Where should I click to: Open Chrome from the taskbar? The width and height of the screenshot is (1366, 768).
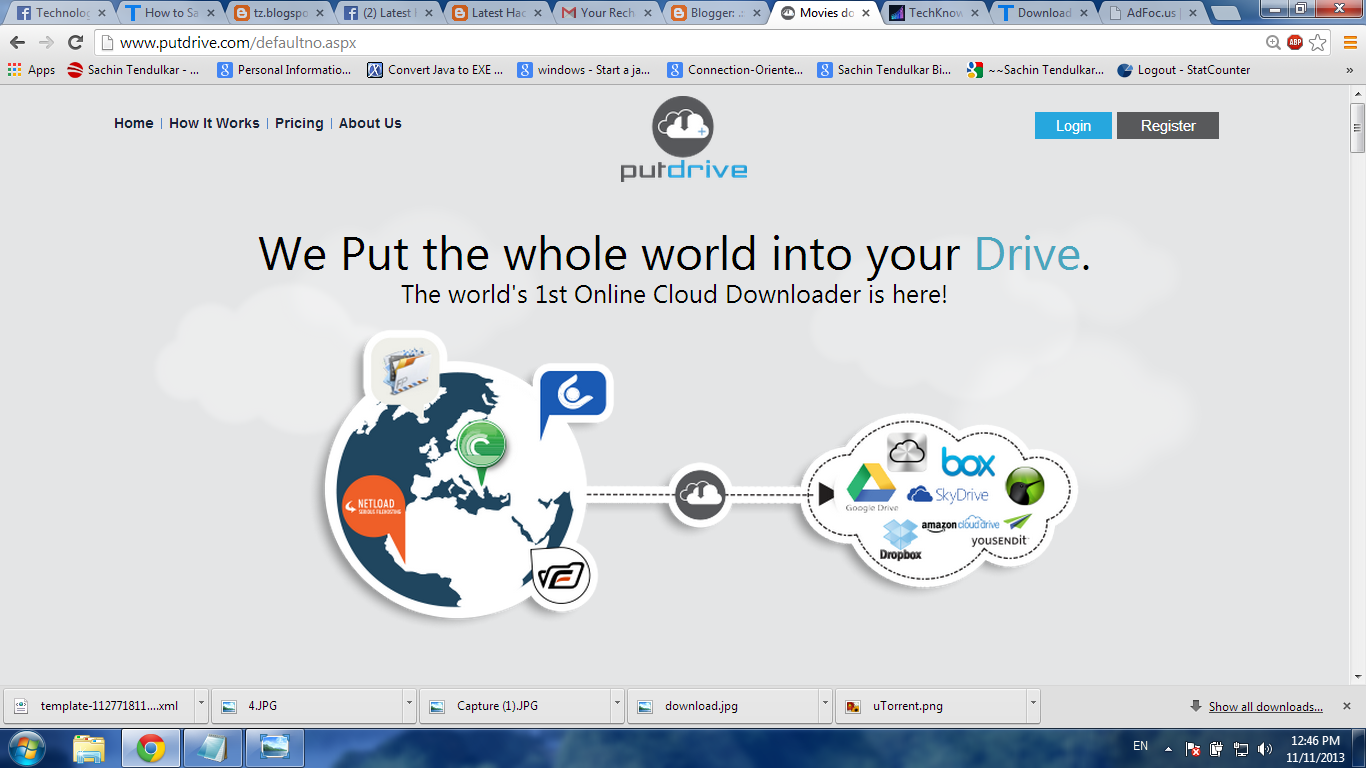coord(150,747)
